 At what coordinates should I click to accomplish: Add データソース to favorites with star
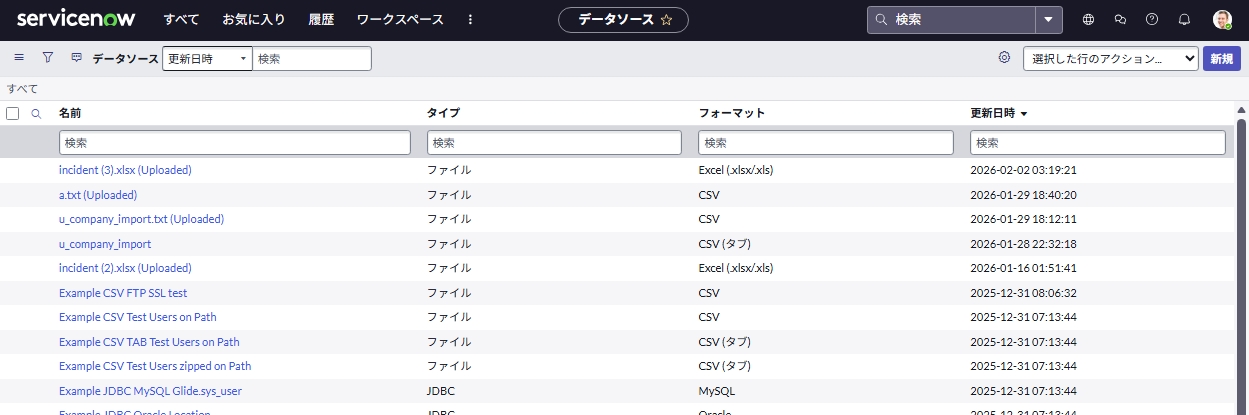pos(666,20)
